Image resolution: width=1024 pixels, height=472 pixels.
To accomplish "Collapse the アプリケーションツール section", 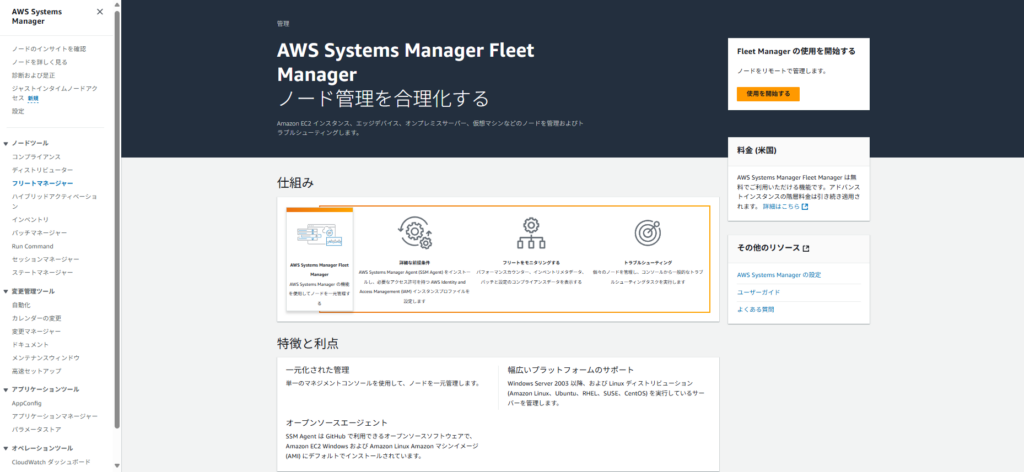I will coord(5,390).
